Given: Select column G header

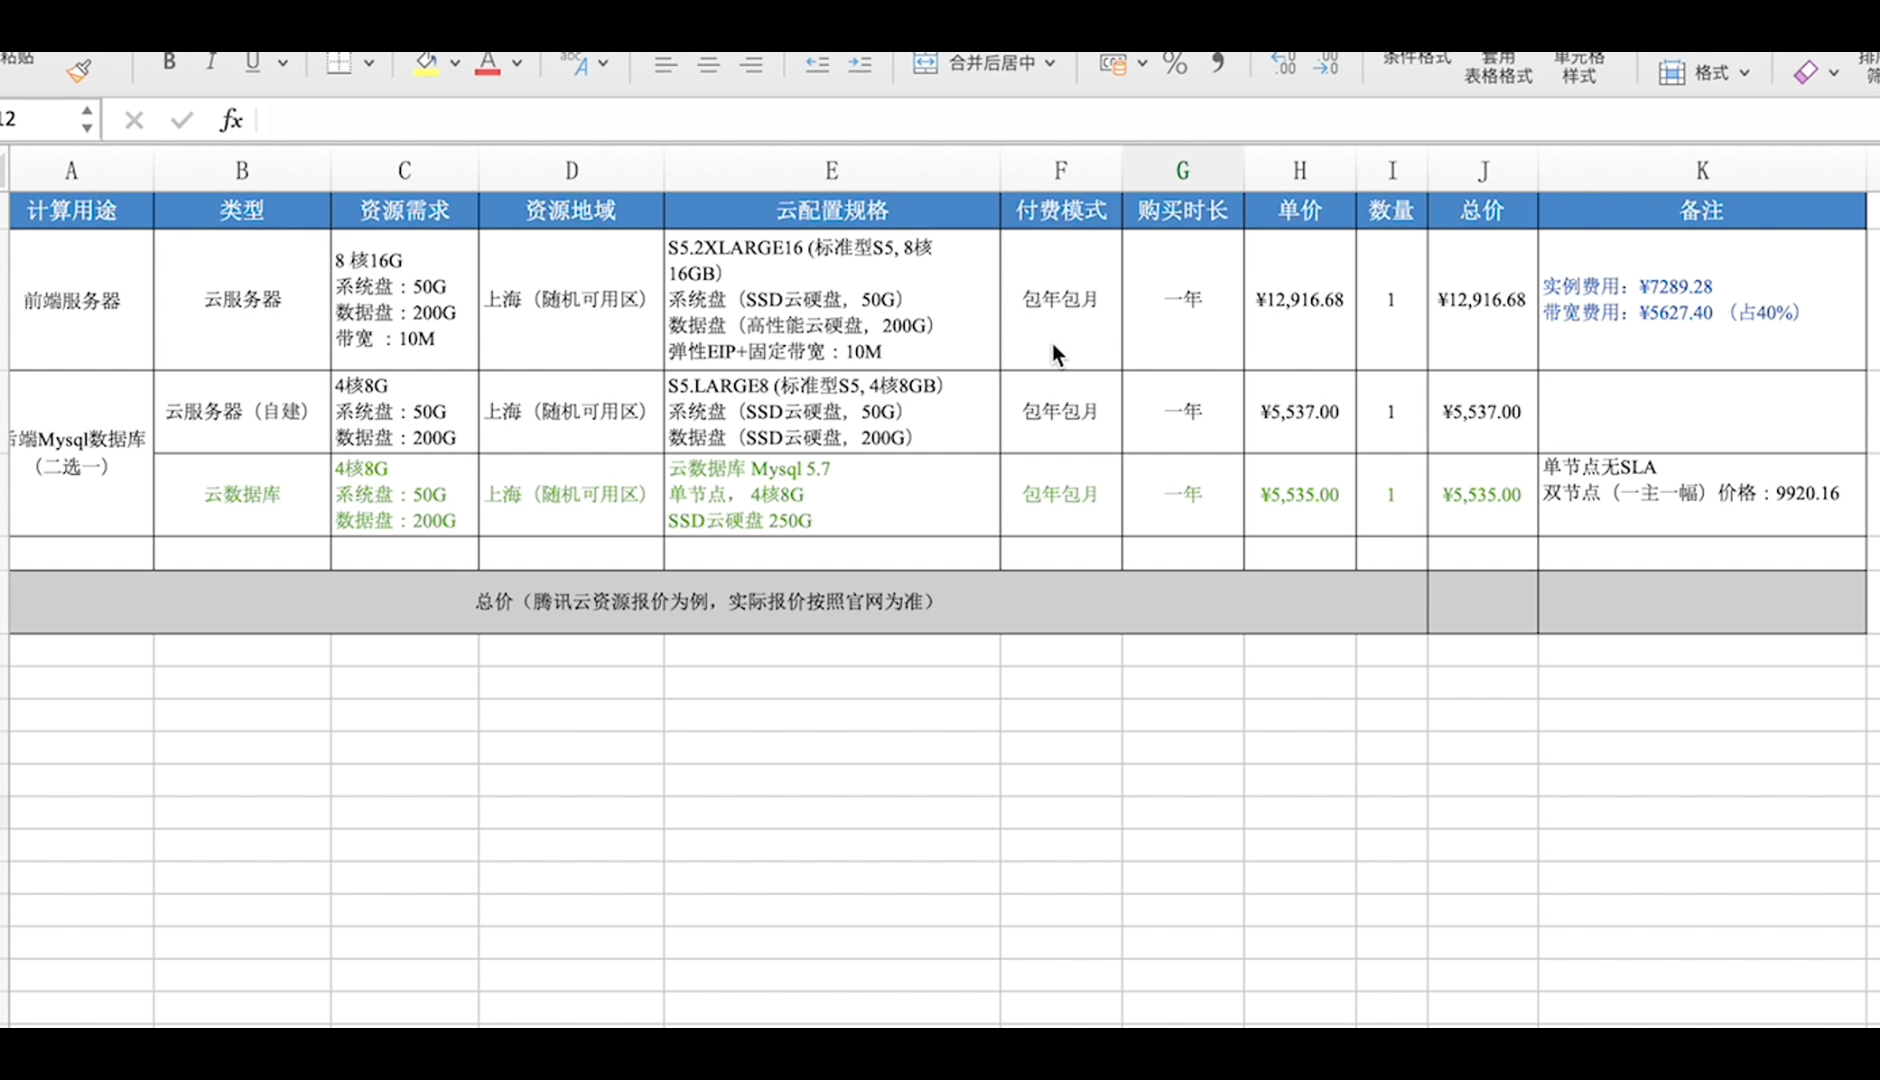Looking at the screenshot, I should click(1183, 171).
